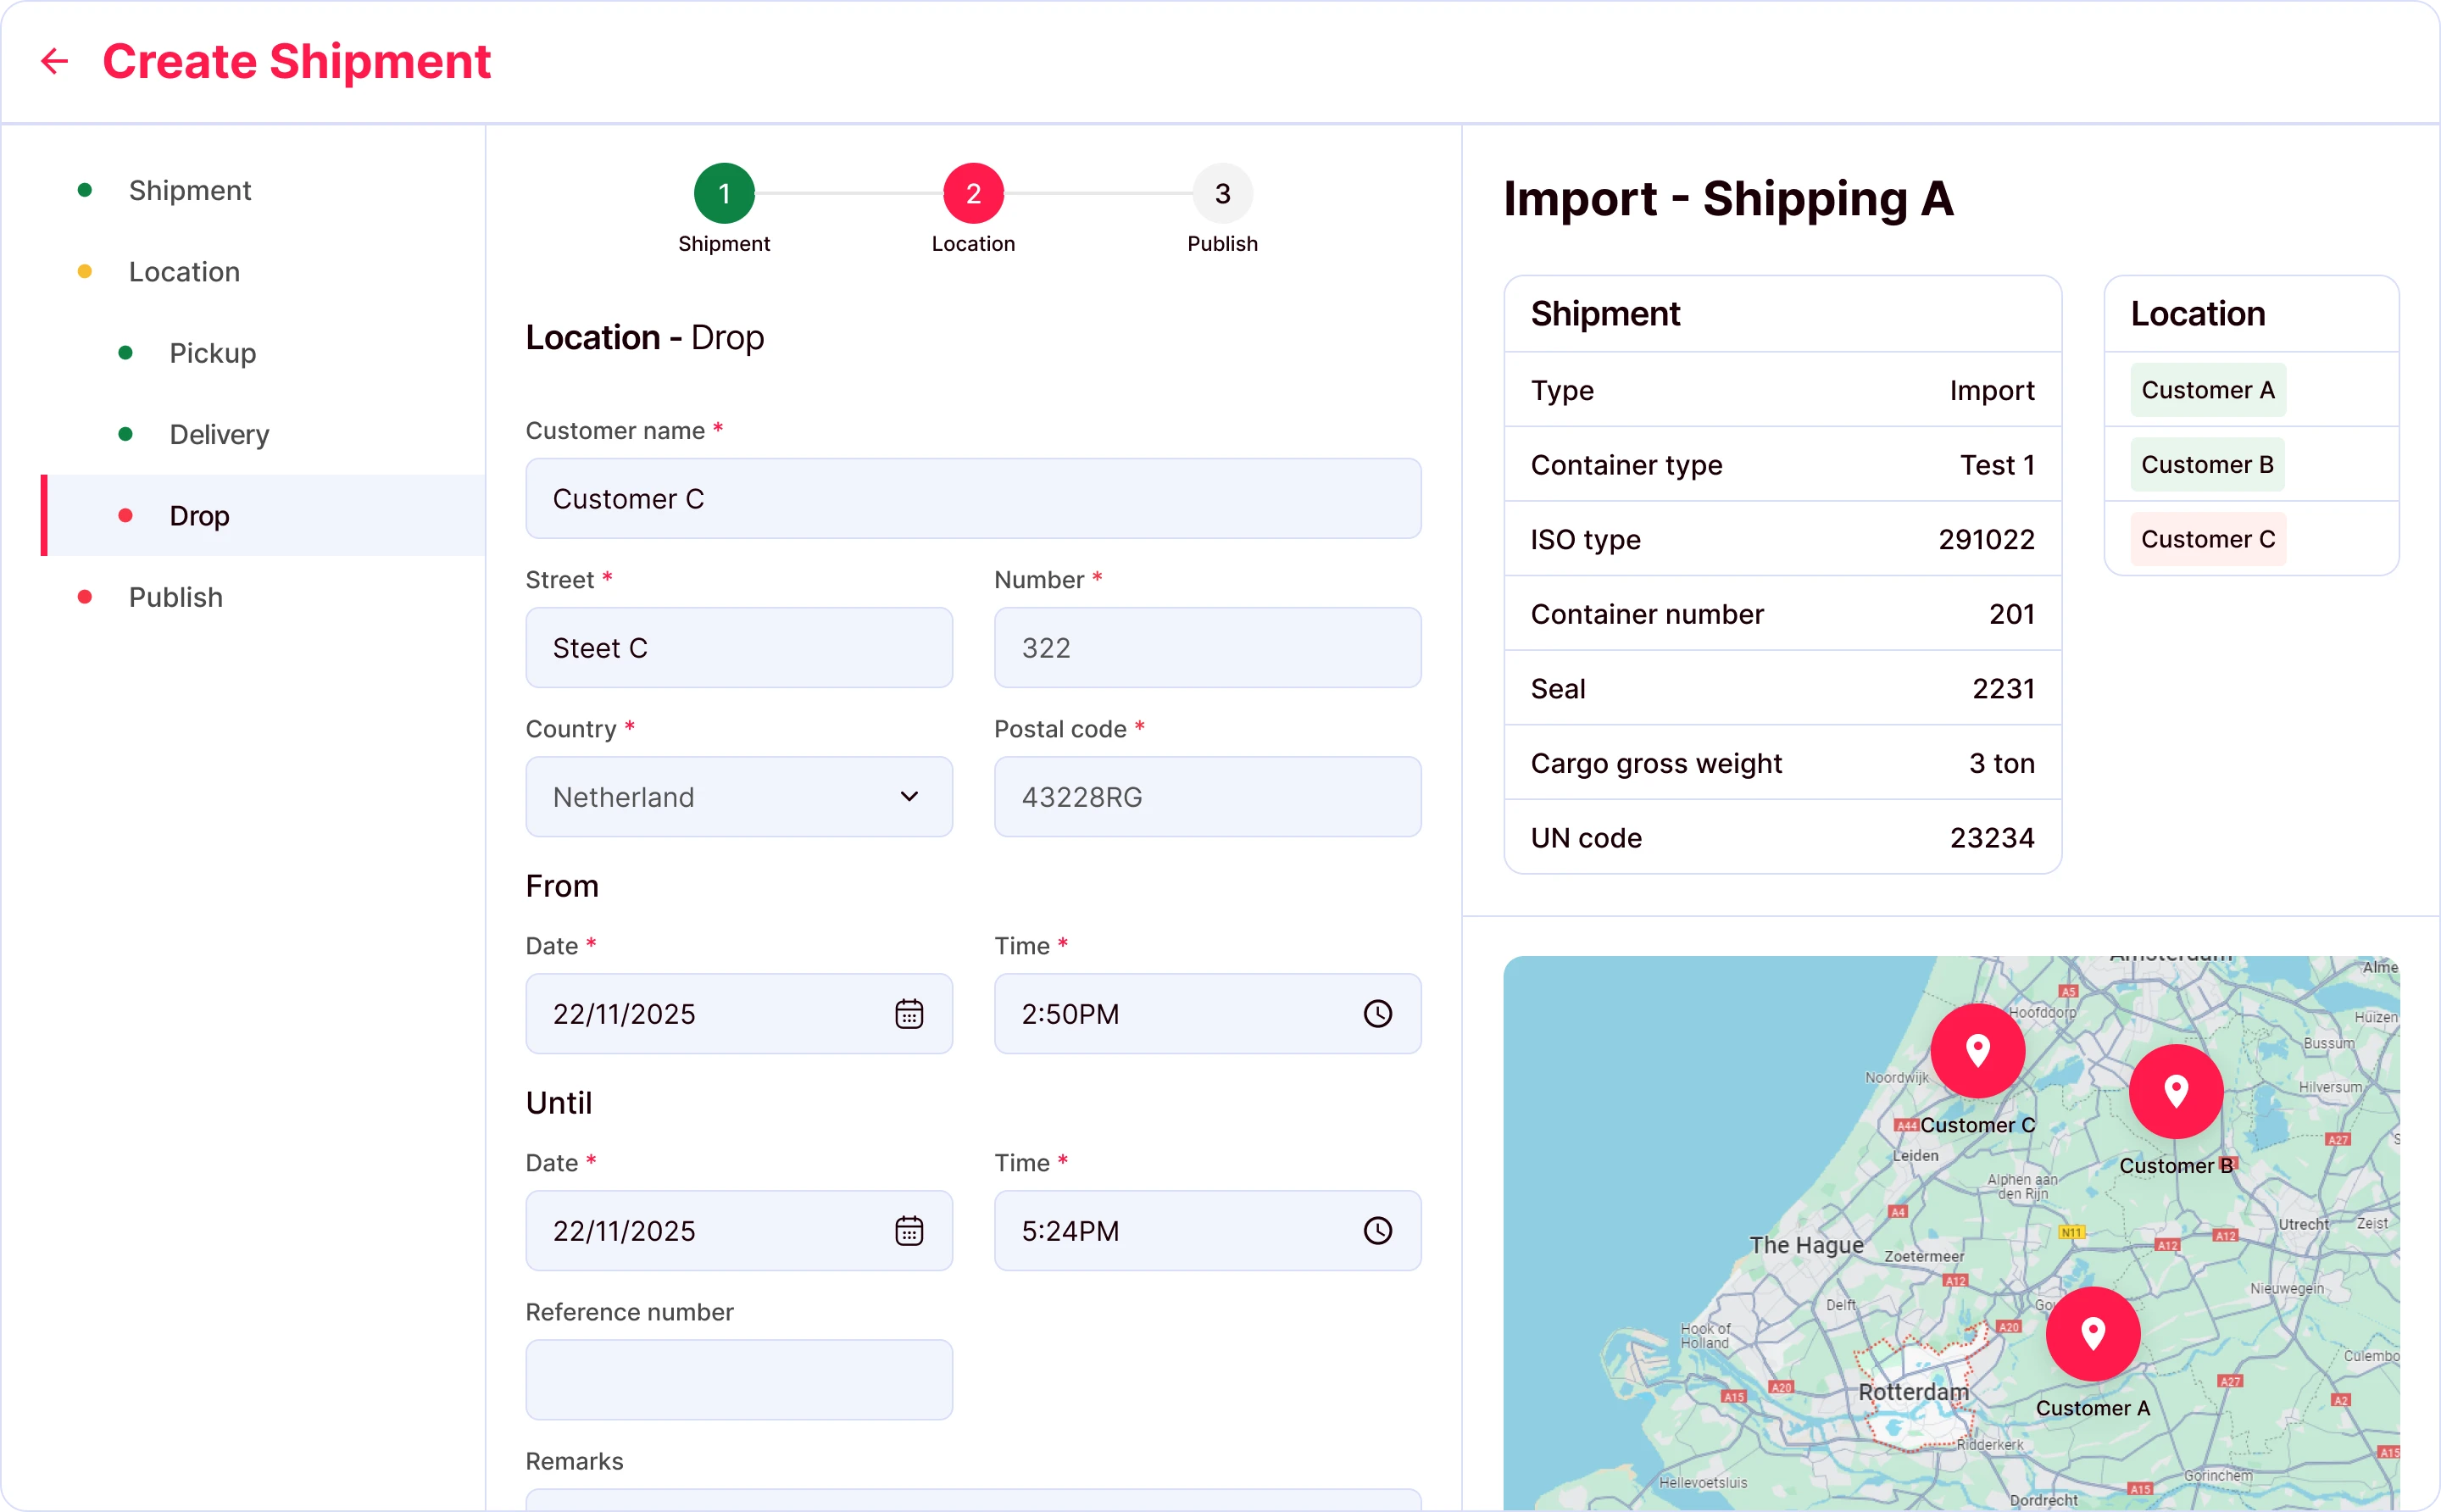Open Pickup in the sidebar

coord(212,353)
